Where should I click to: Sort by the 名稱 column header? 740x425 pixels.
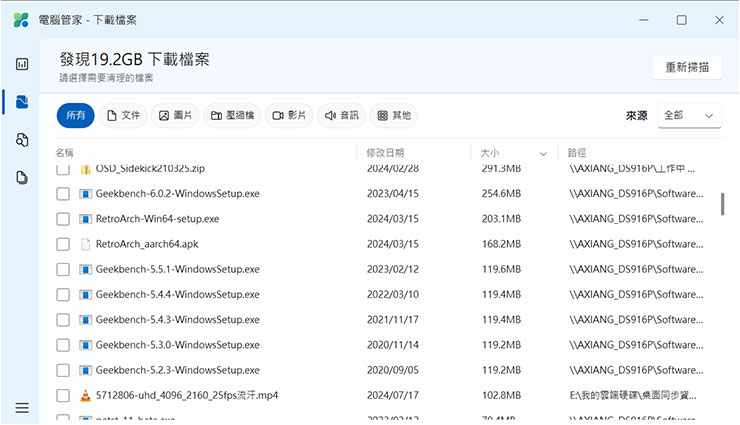[x=65, y=153]
